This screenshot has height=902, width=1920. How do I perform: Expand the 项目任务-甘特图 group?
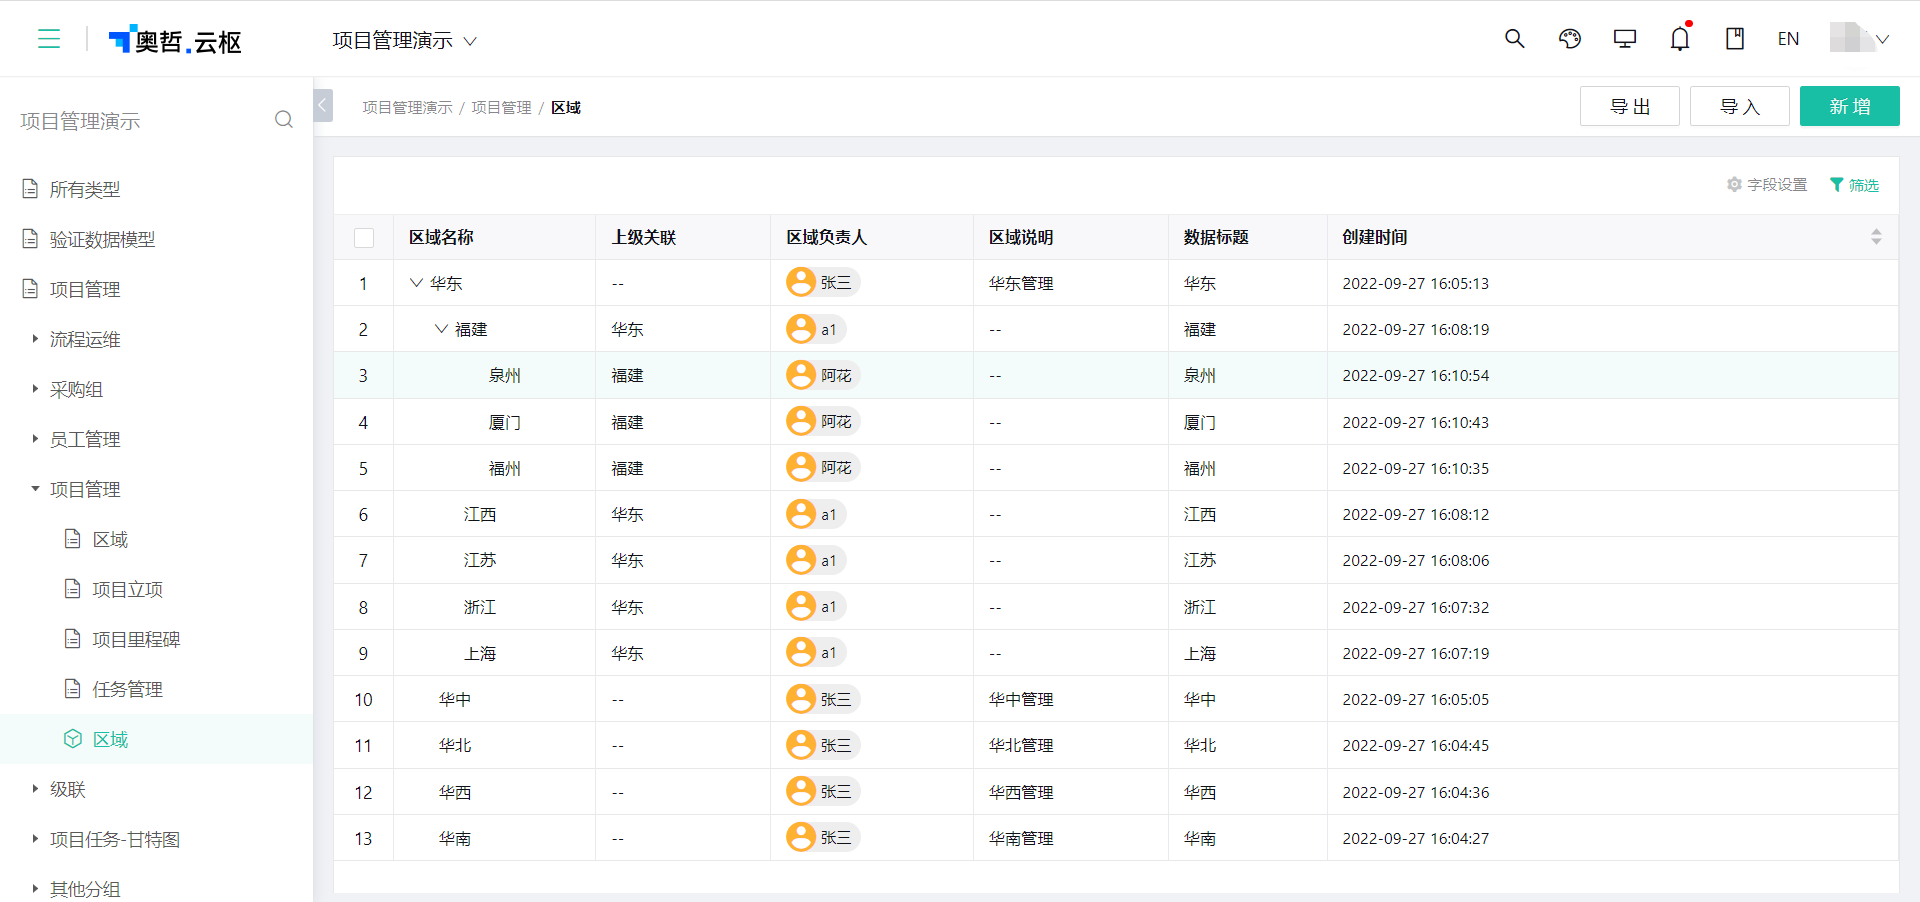(x=115, y=839)
